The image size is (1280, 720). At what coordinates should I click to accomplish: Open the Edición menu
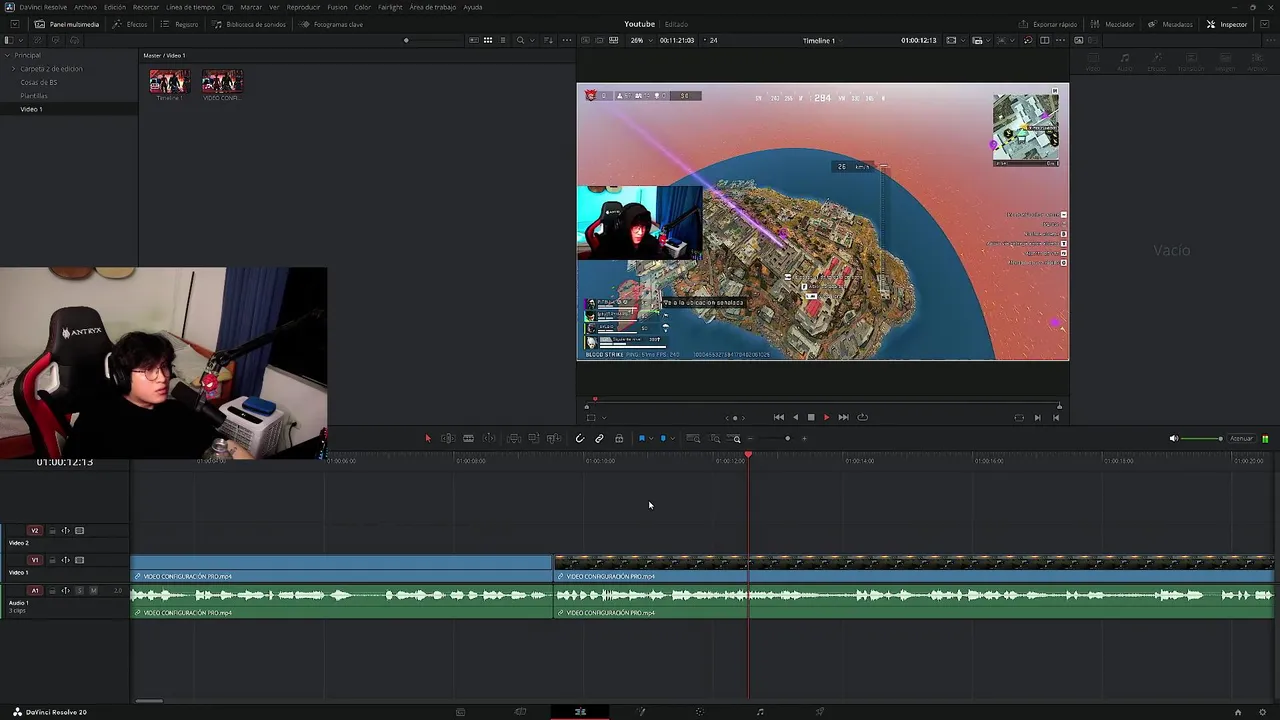tap(115, 7)
